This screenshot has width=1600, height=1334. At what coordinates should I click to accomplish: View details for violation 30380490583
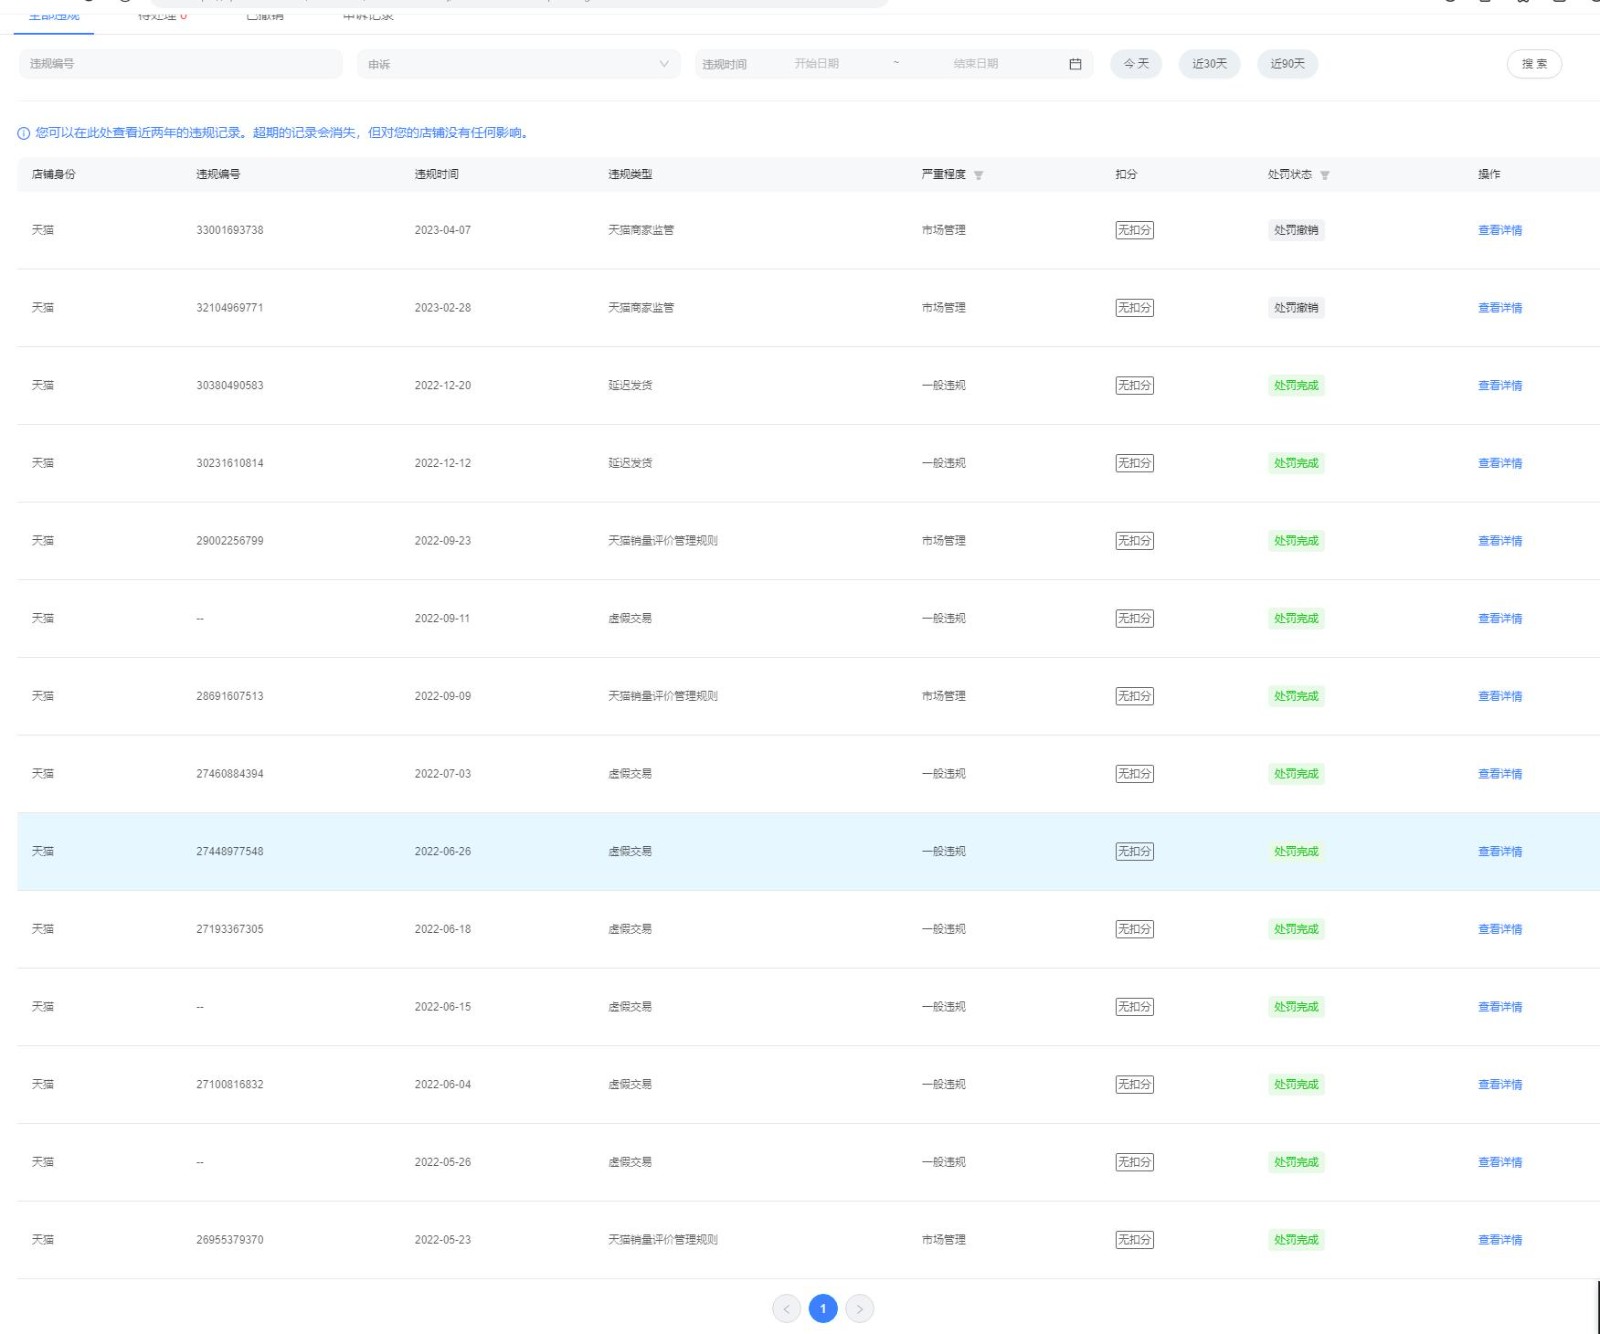coord(1500,386)
